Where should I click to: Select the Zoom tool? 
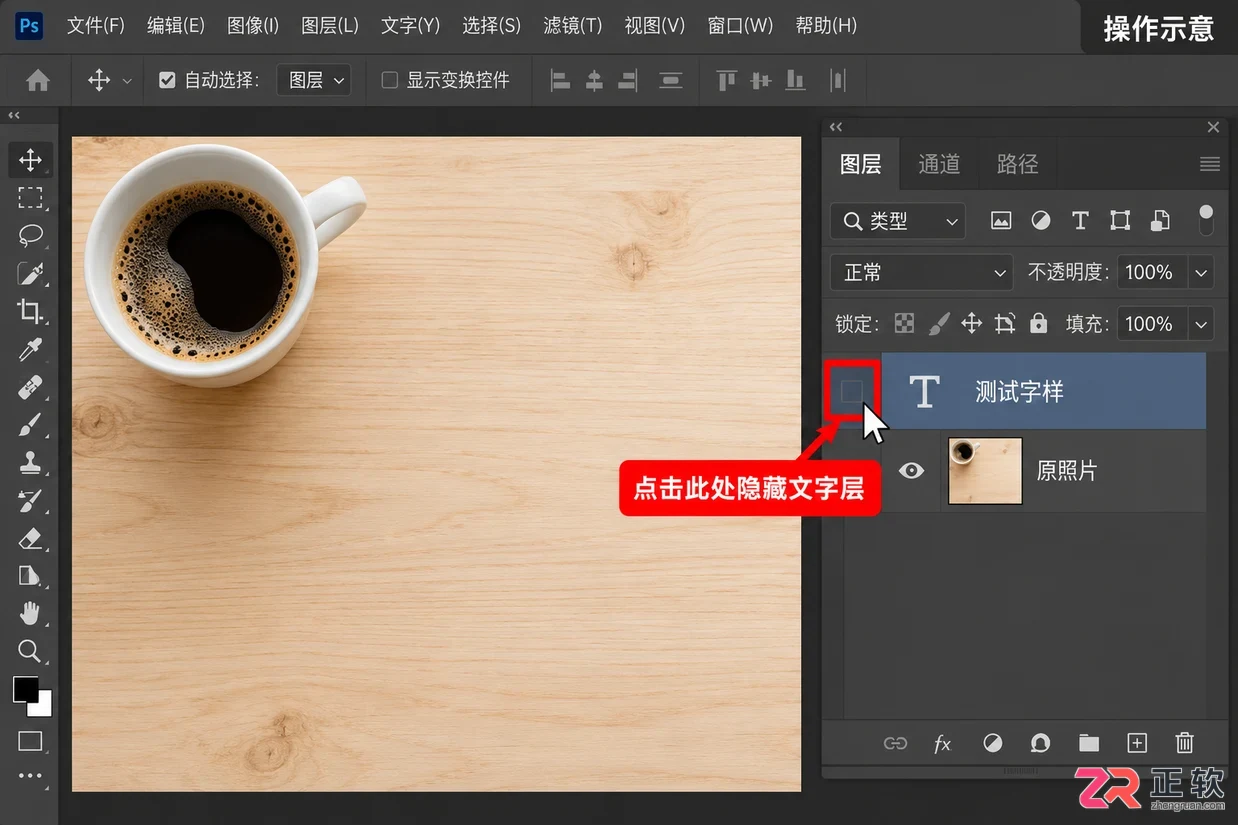tap(30, 652)
